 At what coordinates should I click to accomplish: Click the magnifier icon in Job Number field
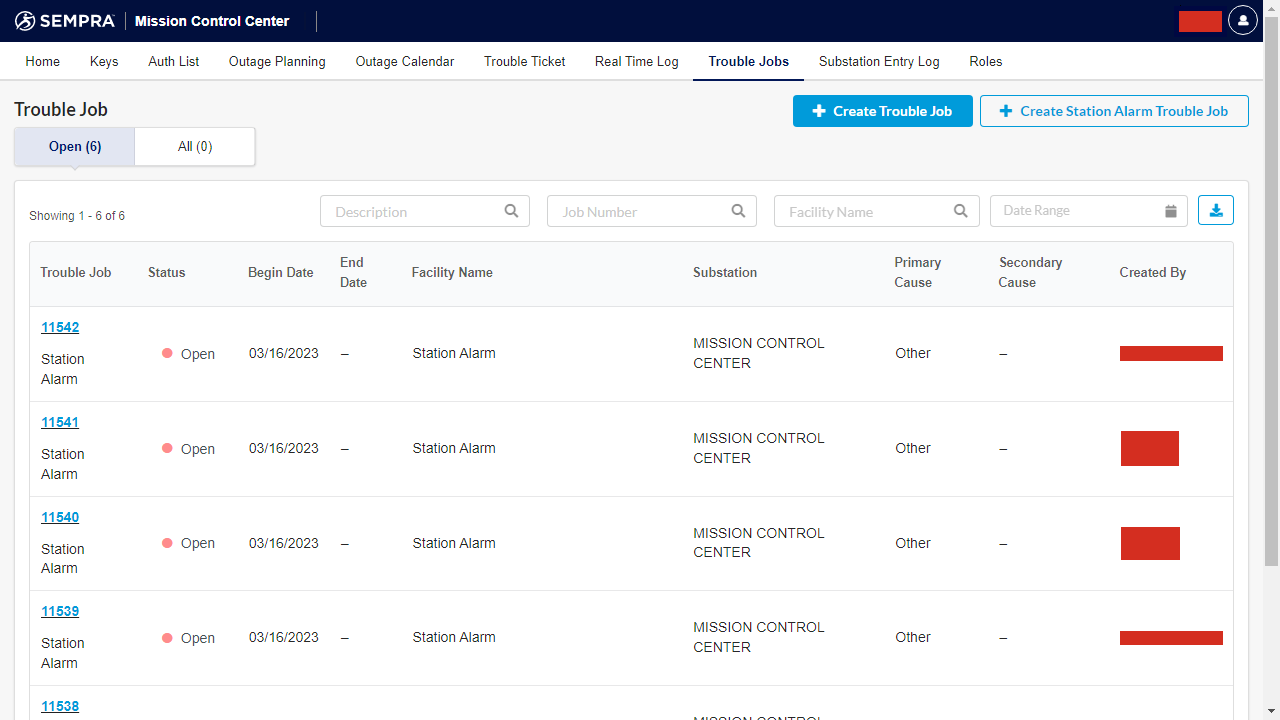[x=738, y=211]
